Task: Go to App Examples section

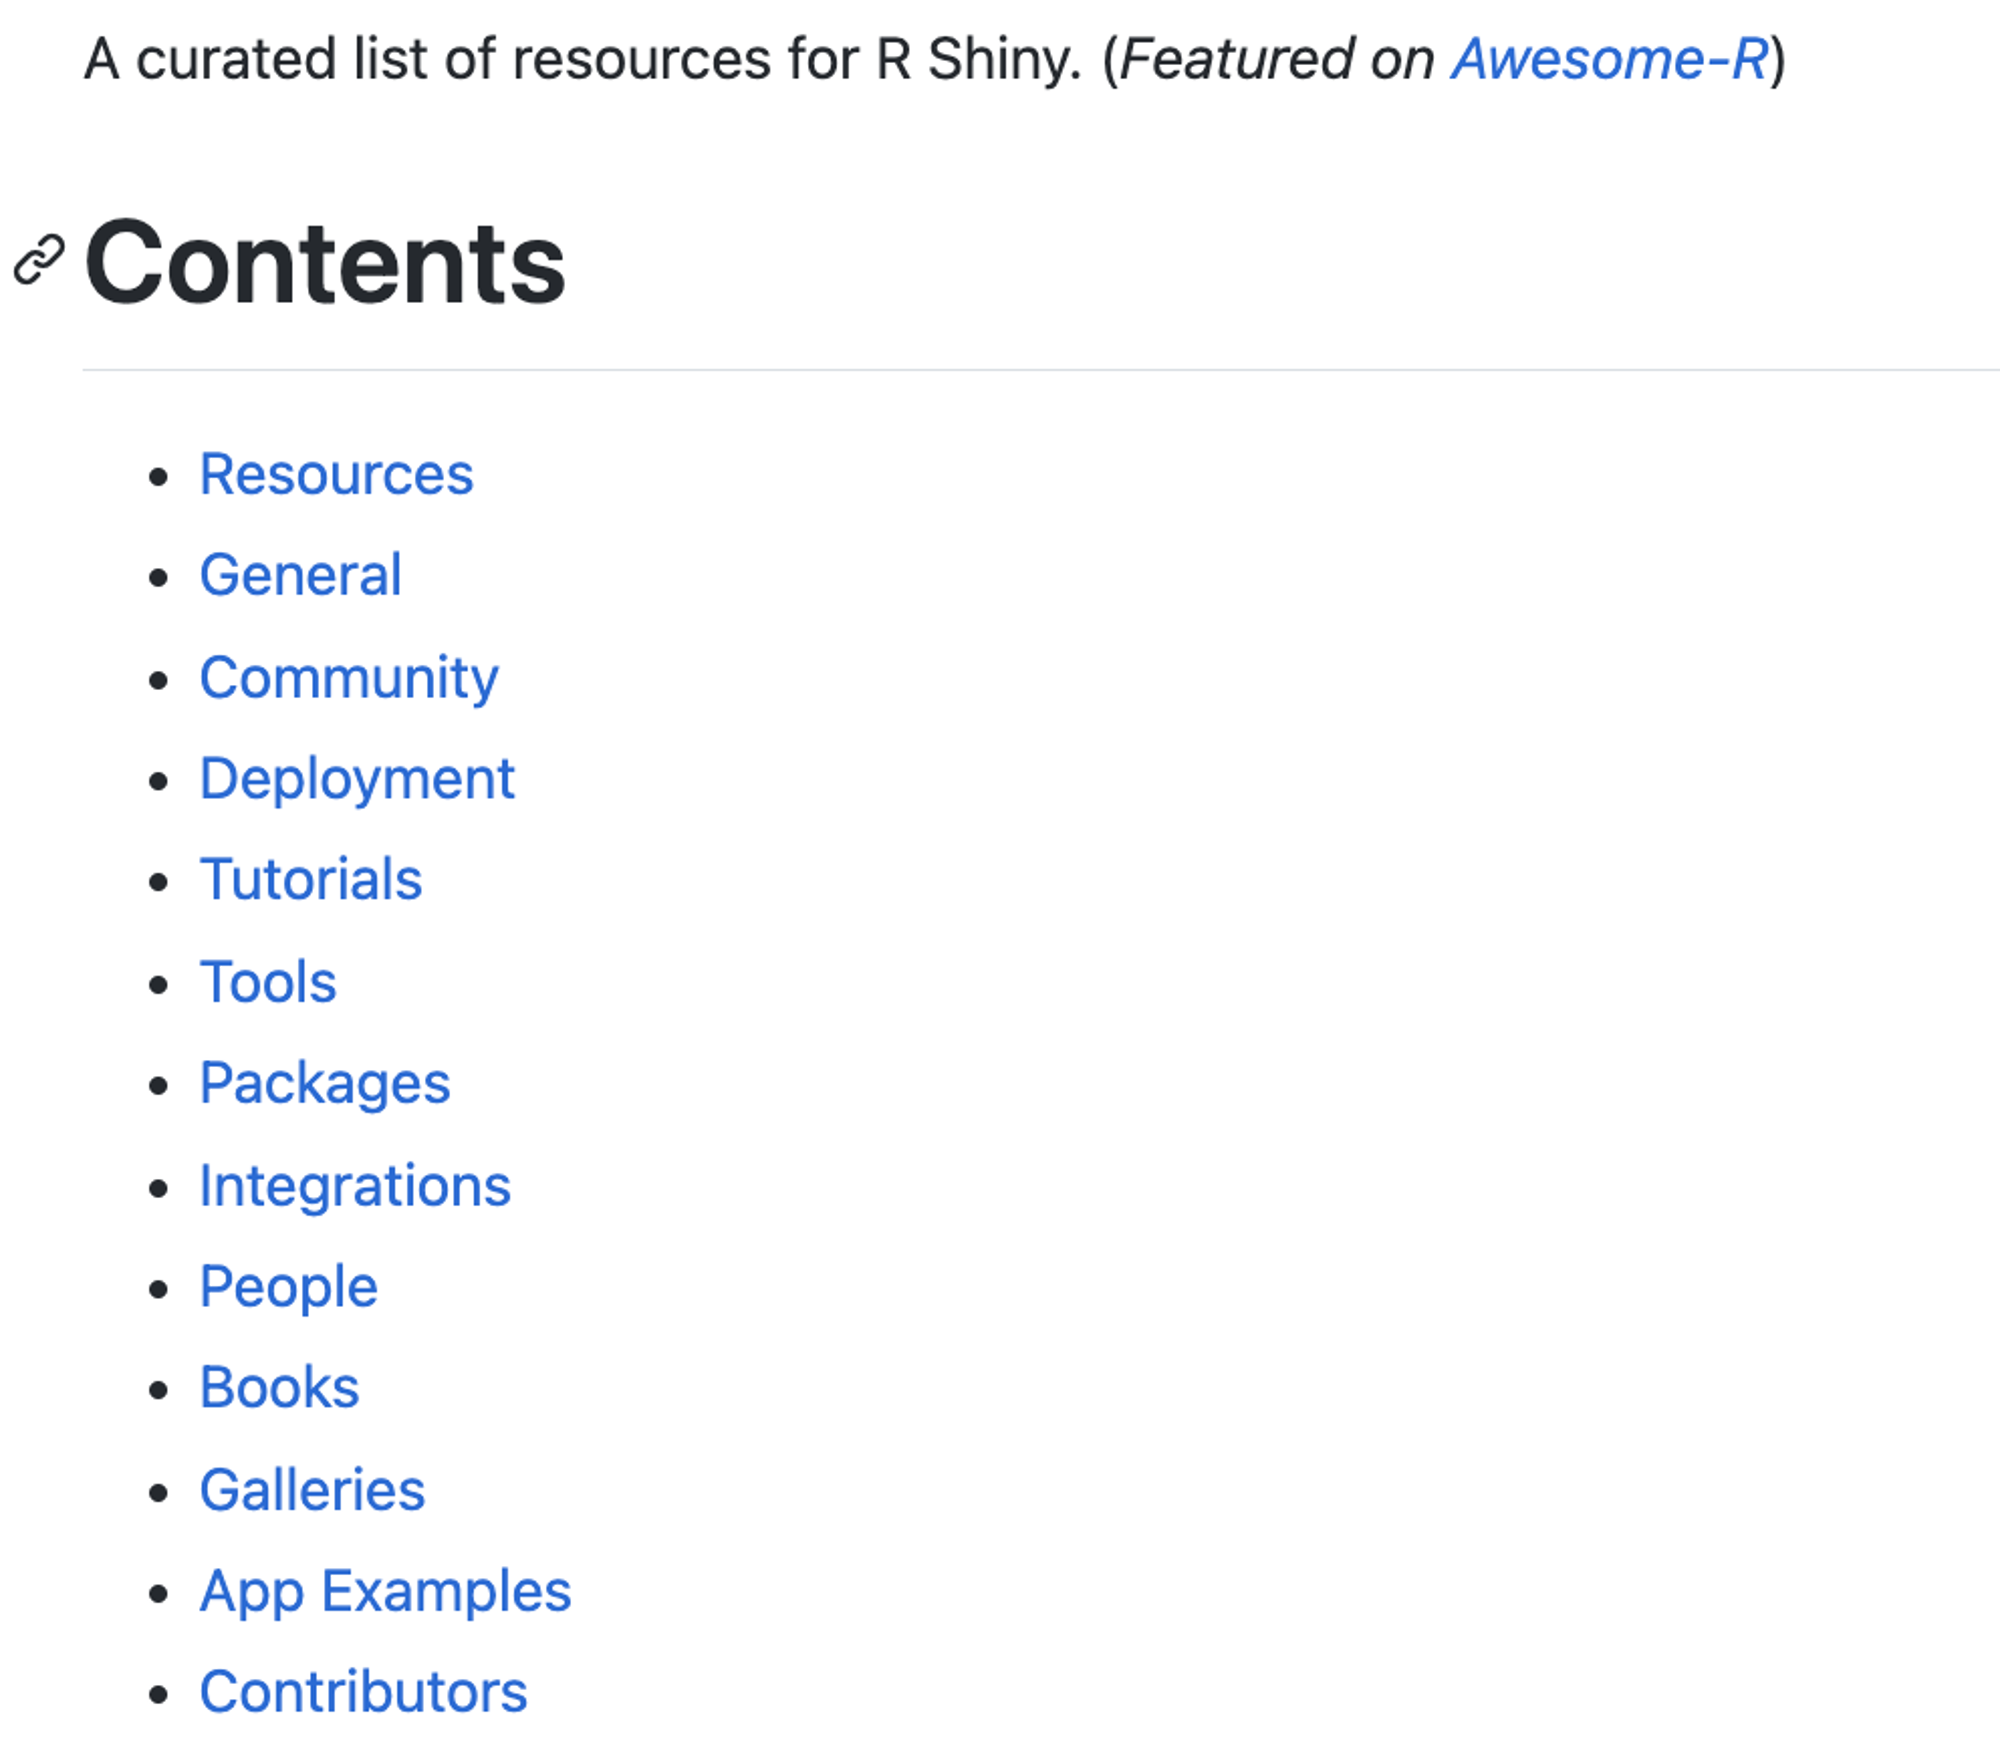Action: click(385, 1593)
